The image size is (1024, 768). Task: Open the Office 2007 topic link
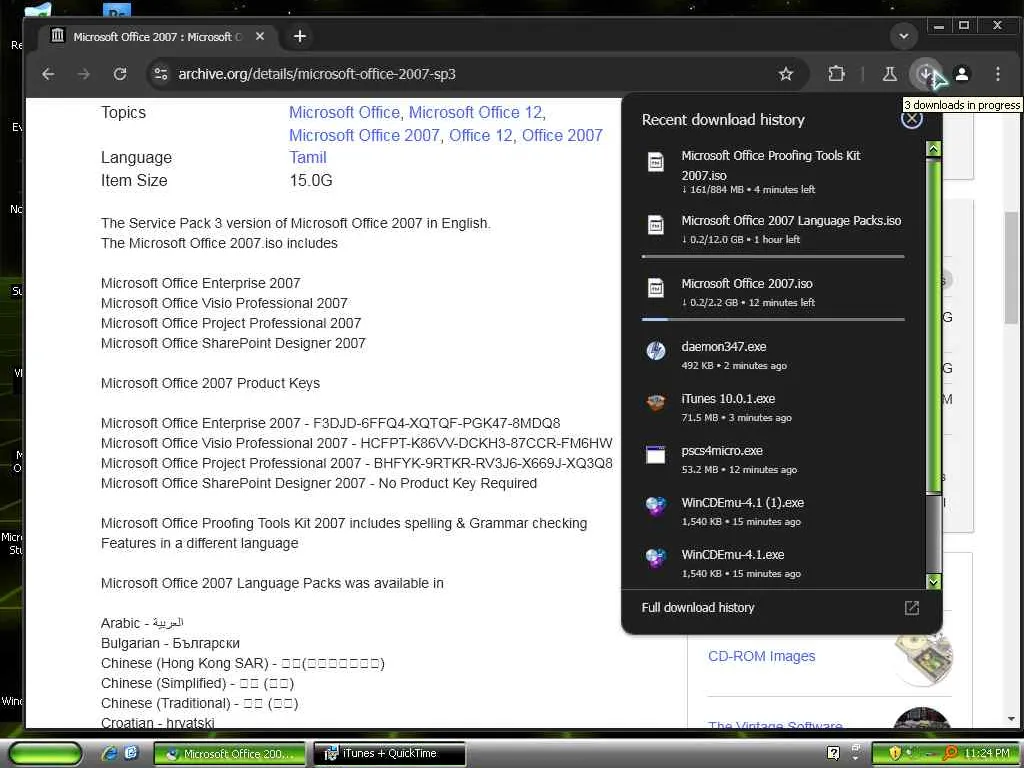[562, 135]
